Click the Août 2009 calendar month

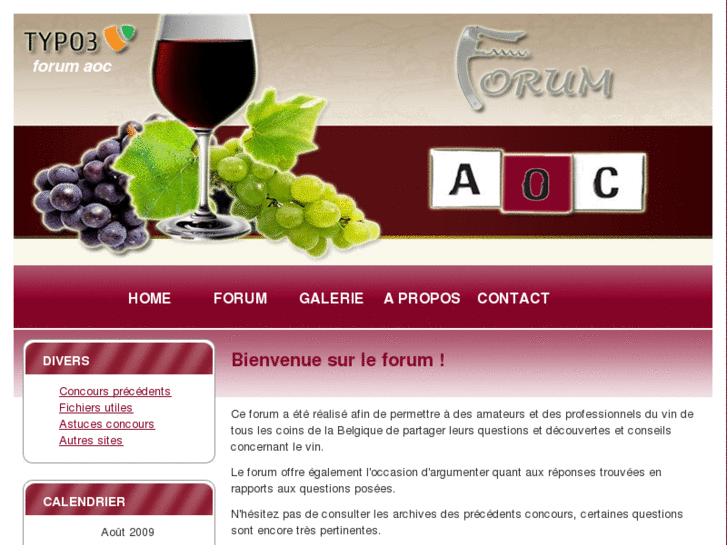point(128,532)
